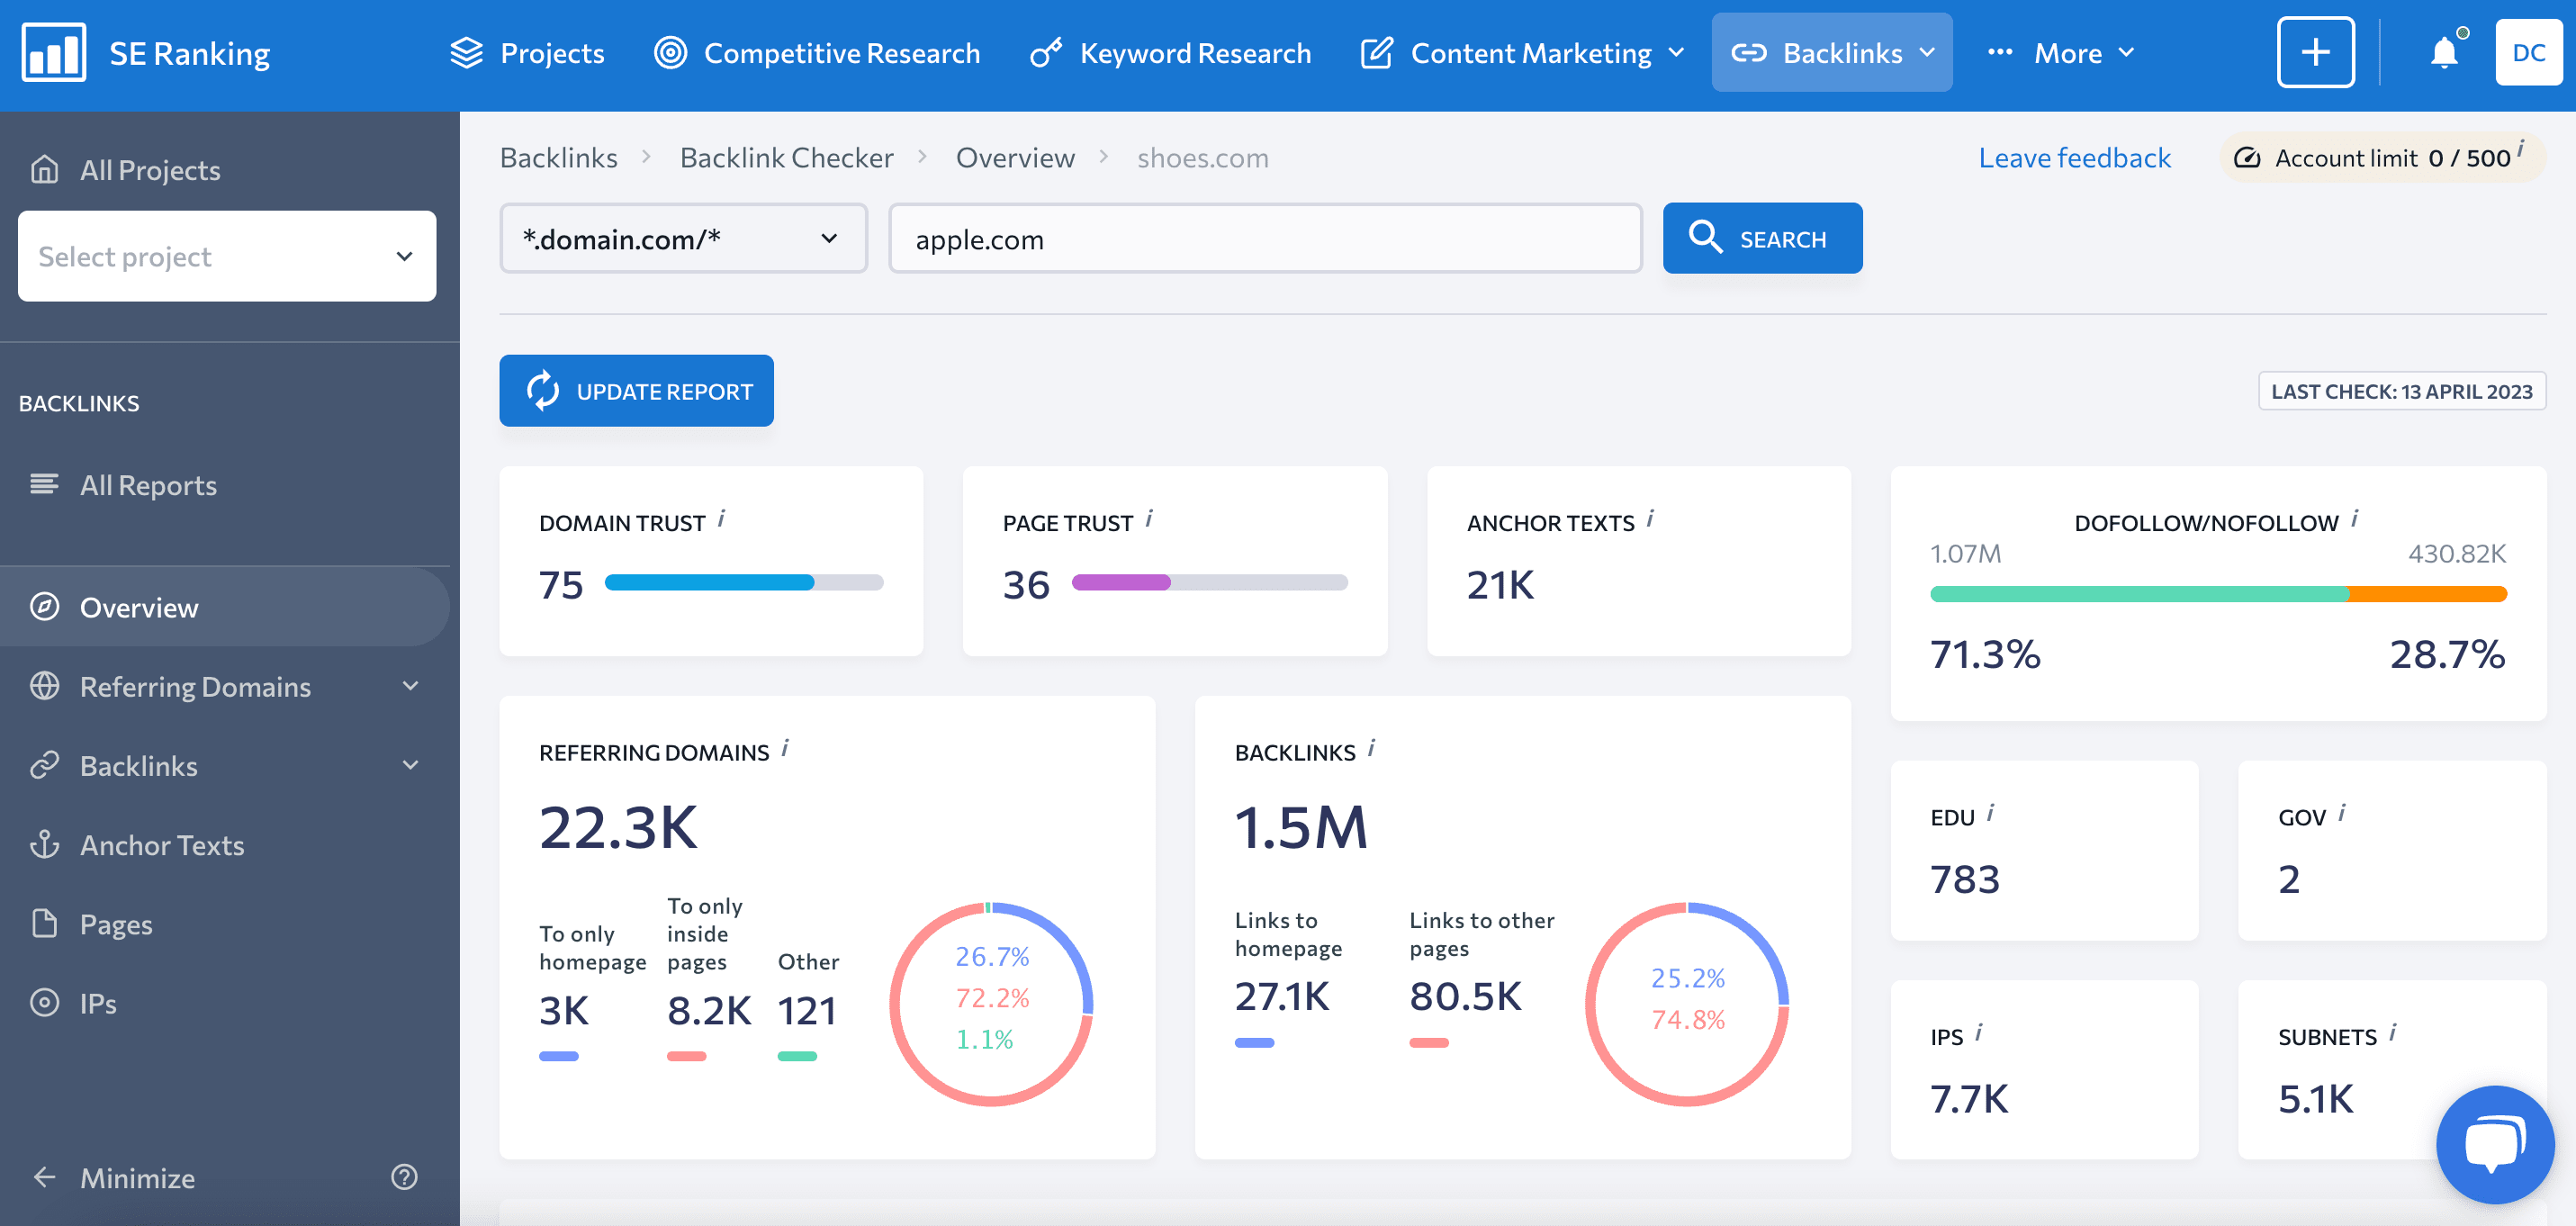This screenshot has width=2576, height=1226.
Task: Open notifications bell icon
Action: coord(2444,52)
